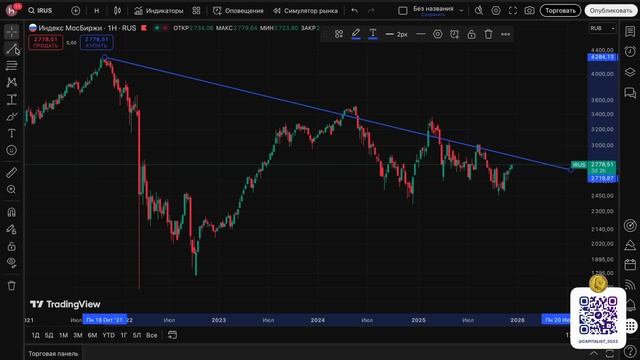Open the H timeframe interval selector

(97, 11)
